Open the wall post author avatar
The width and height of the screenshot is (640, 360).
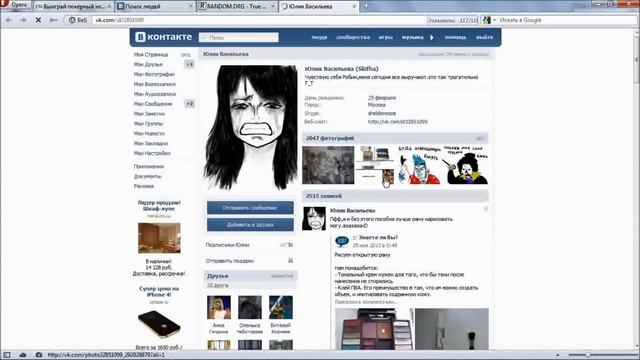click(314, 218)
